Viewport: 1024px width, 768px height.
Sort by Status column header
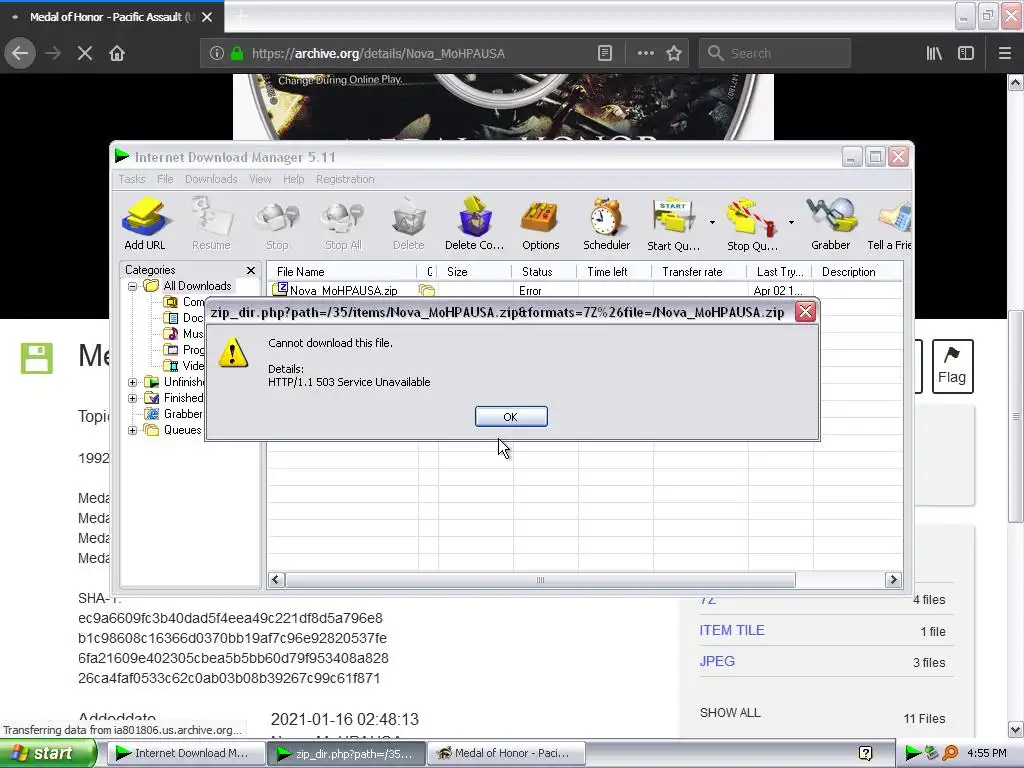(545, 272)
